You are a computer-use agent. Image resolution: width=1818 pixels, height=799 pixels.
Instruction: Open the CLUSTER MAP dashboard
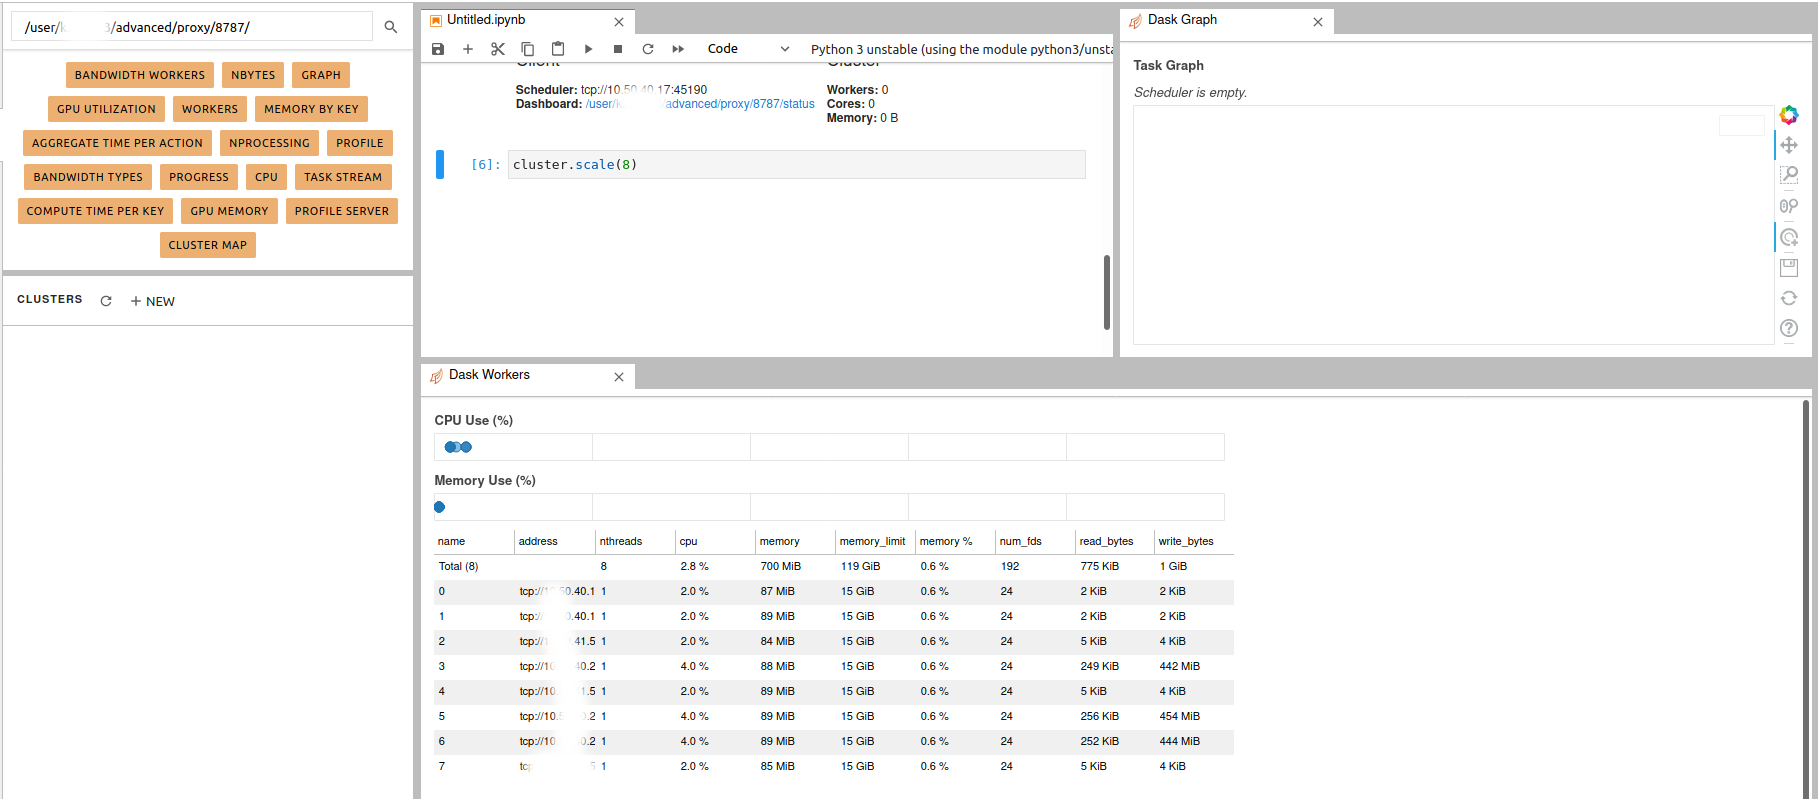(x=207, y=245)
